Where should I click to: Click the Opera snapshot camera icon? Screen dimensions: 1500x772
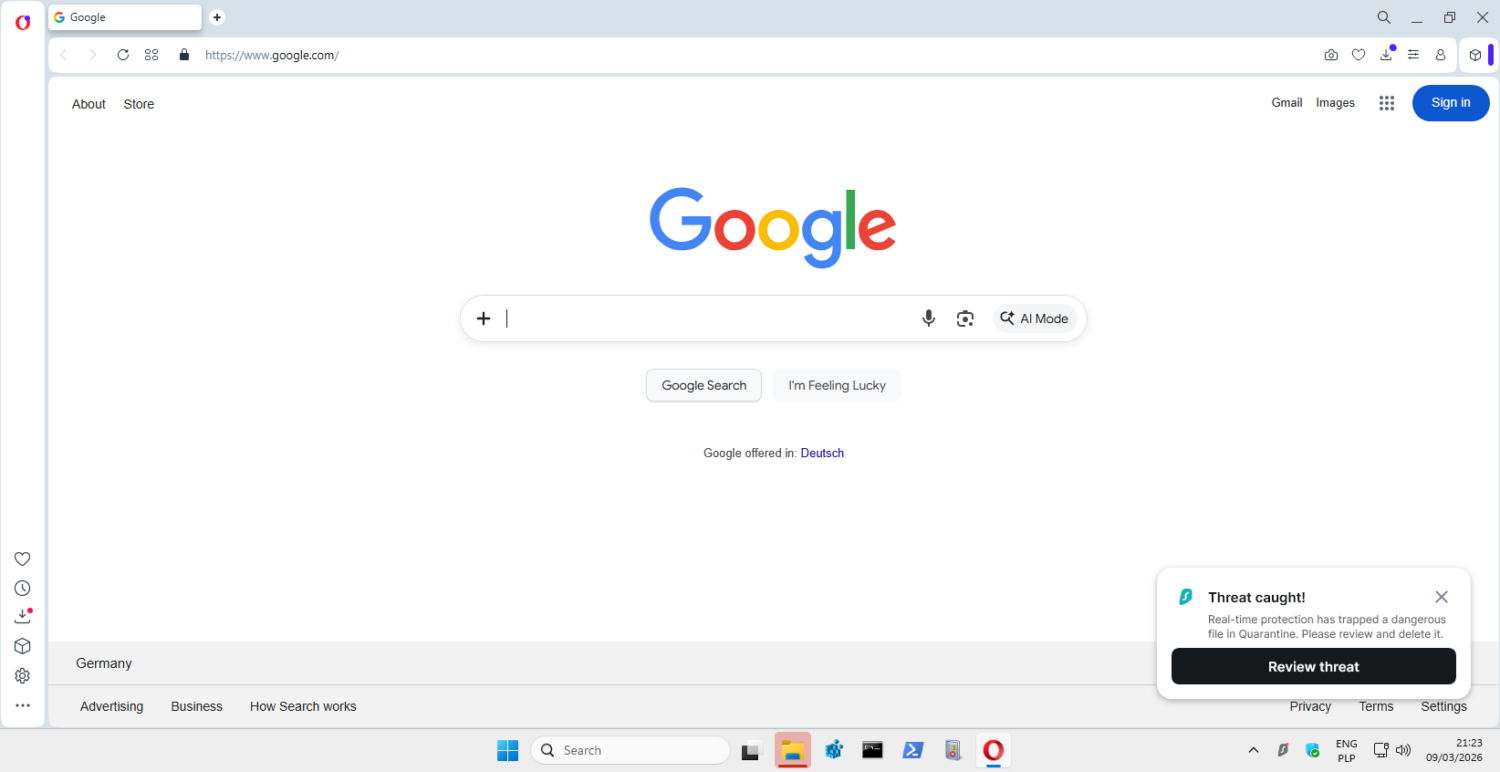pos(1330,55)
